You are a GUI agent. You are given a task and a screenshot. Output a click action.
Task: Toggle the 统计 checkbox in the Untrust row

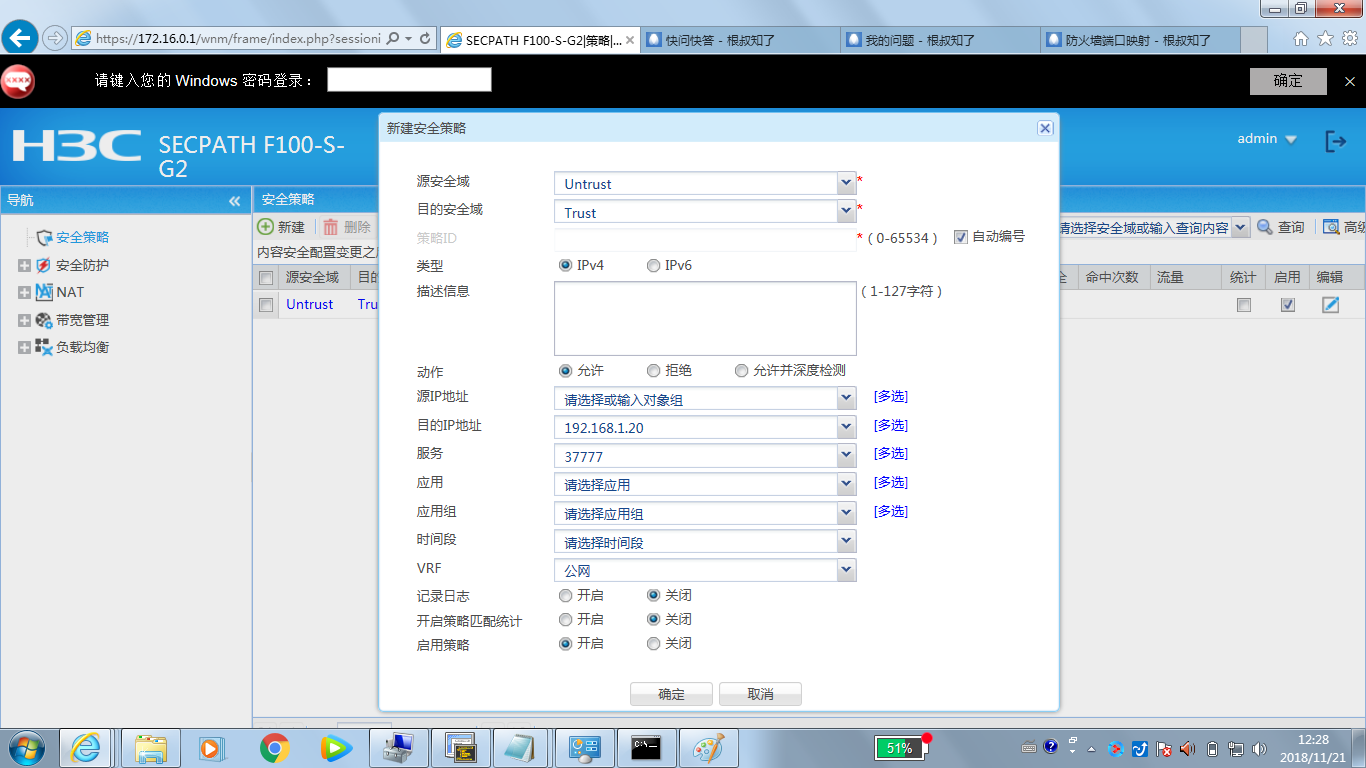point(1244,305)
